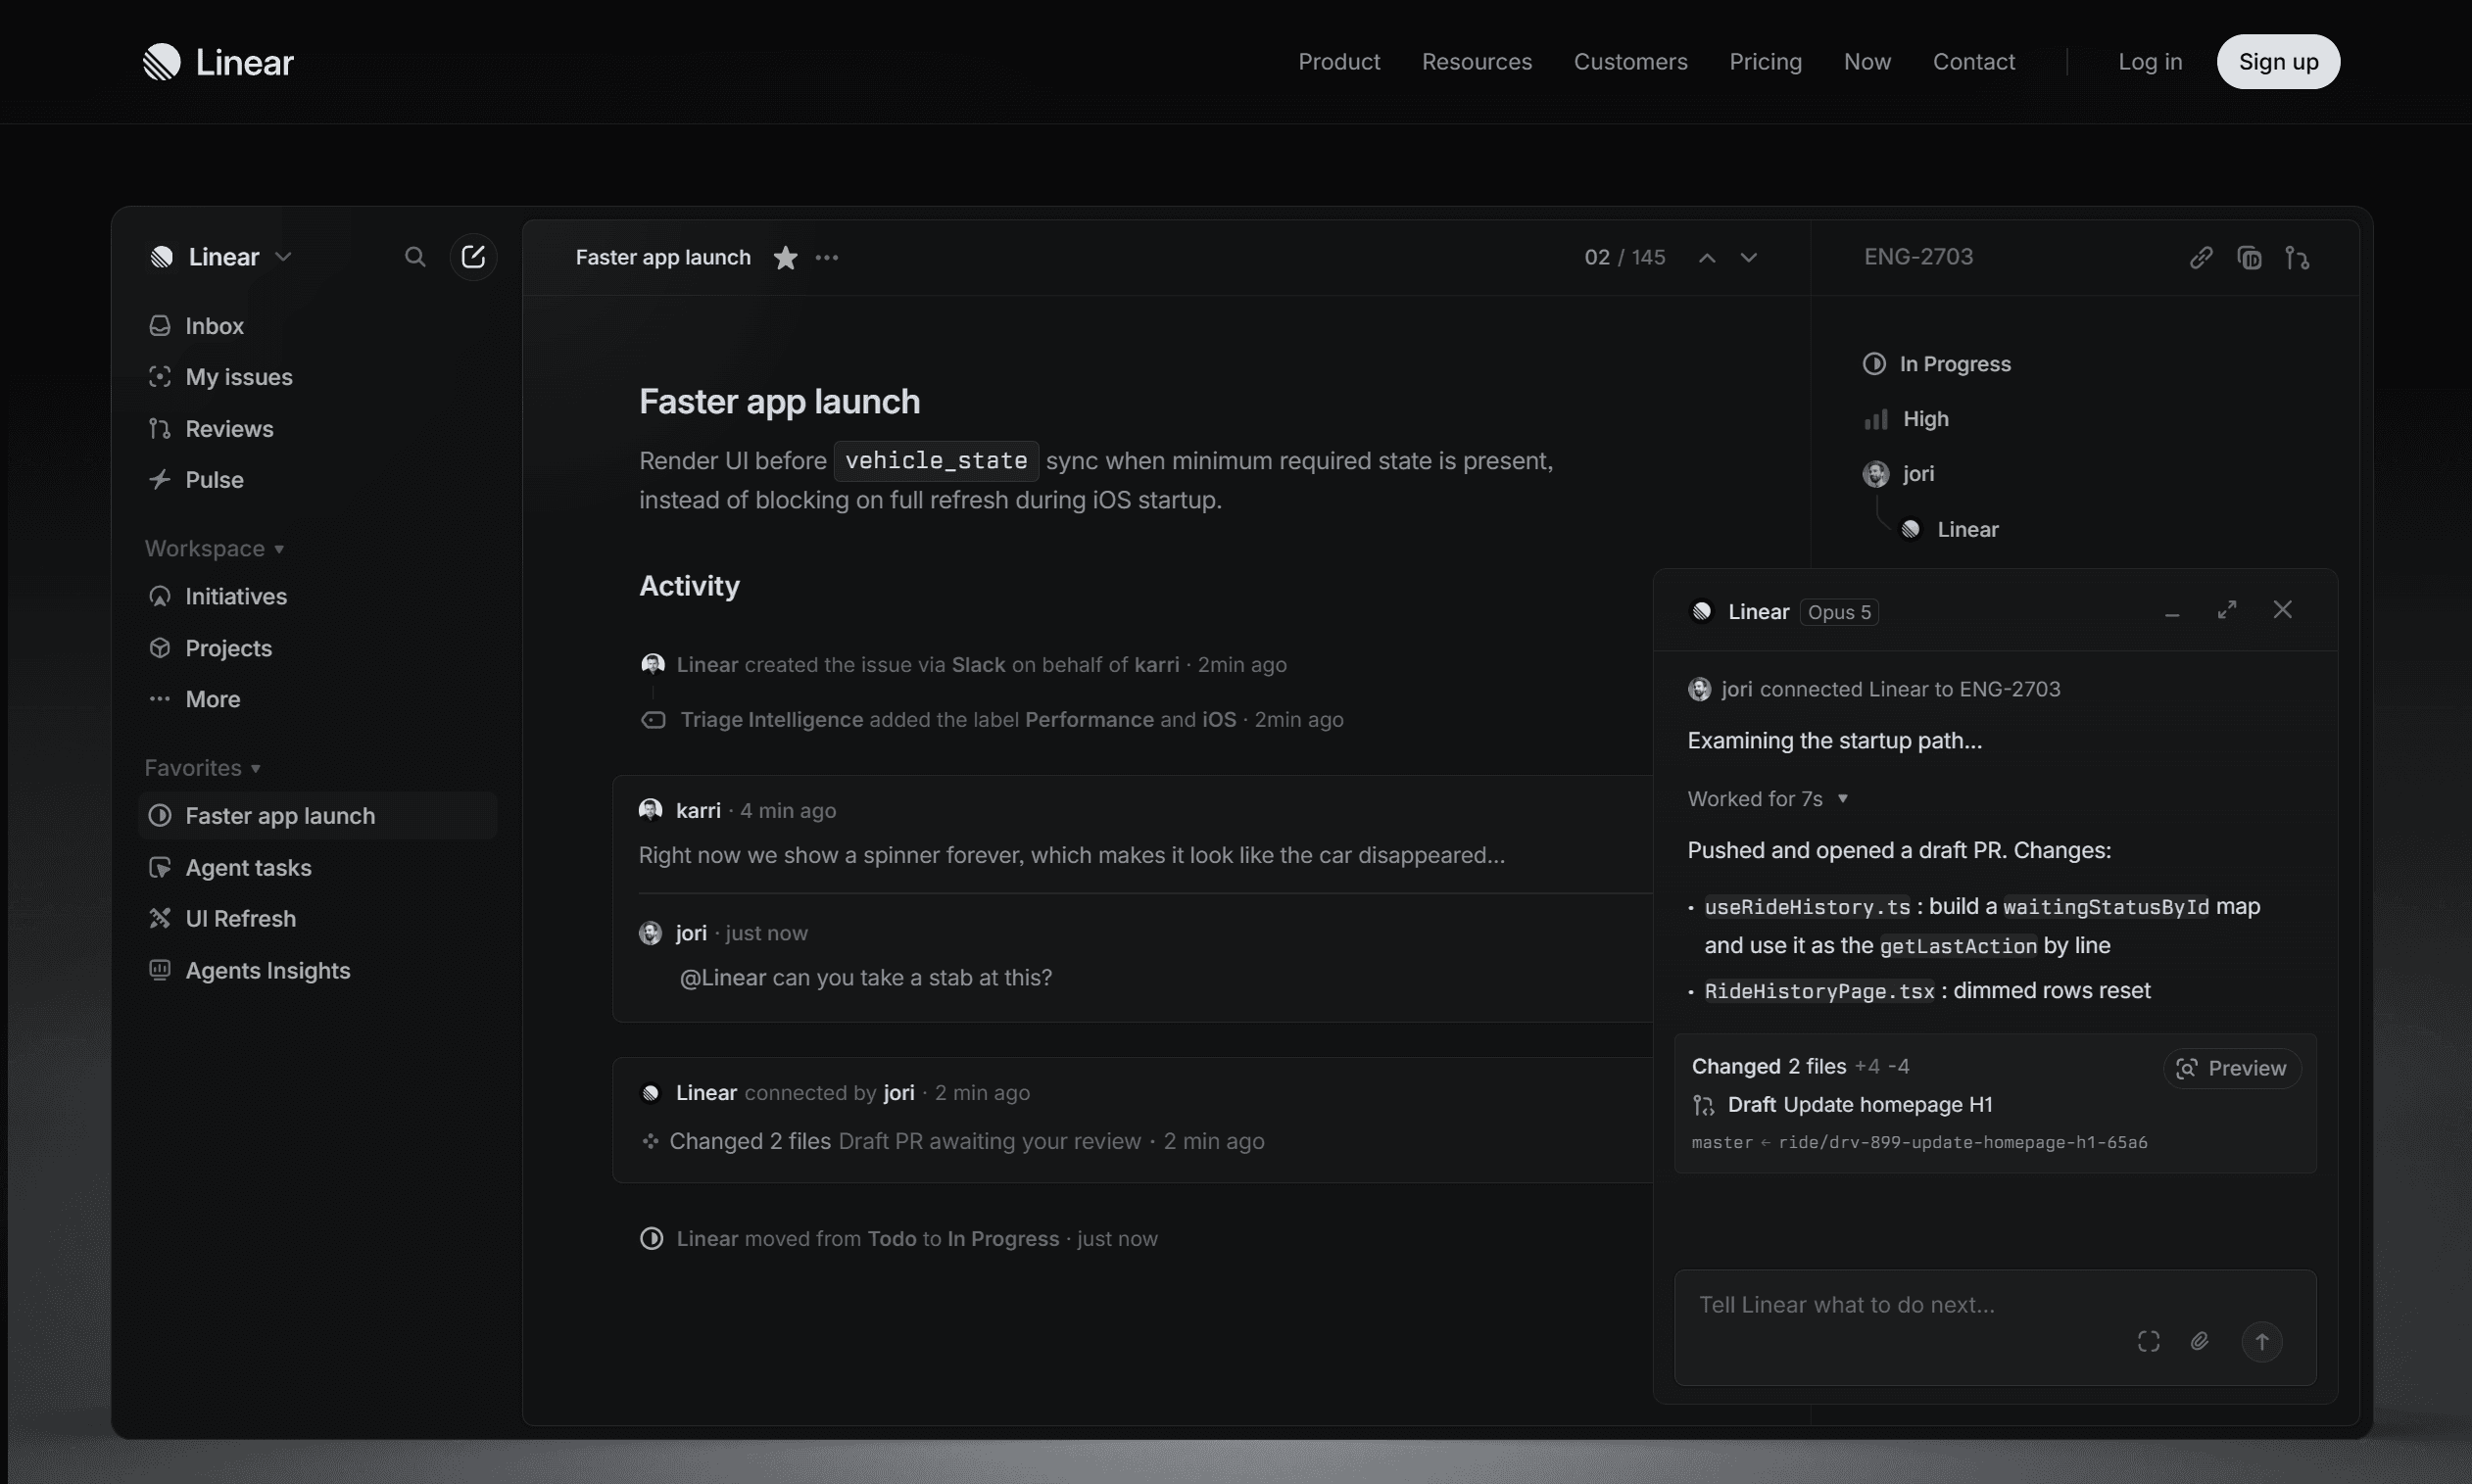Image resolution: width=2472 pixels, height=1484 pixels.
Task: Copy issue link using the link icon
Action: click(x=2201, y=258)
